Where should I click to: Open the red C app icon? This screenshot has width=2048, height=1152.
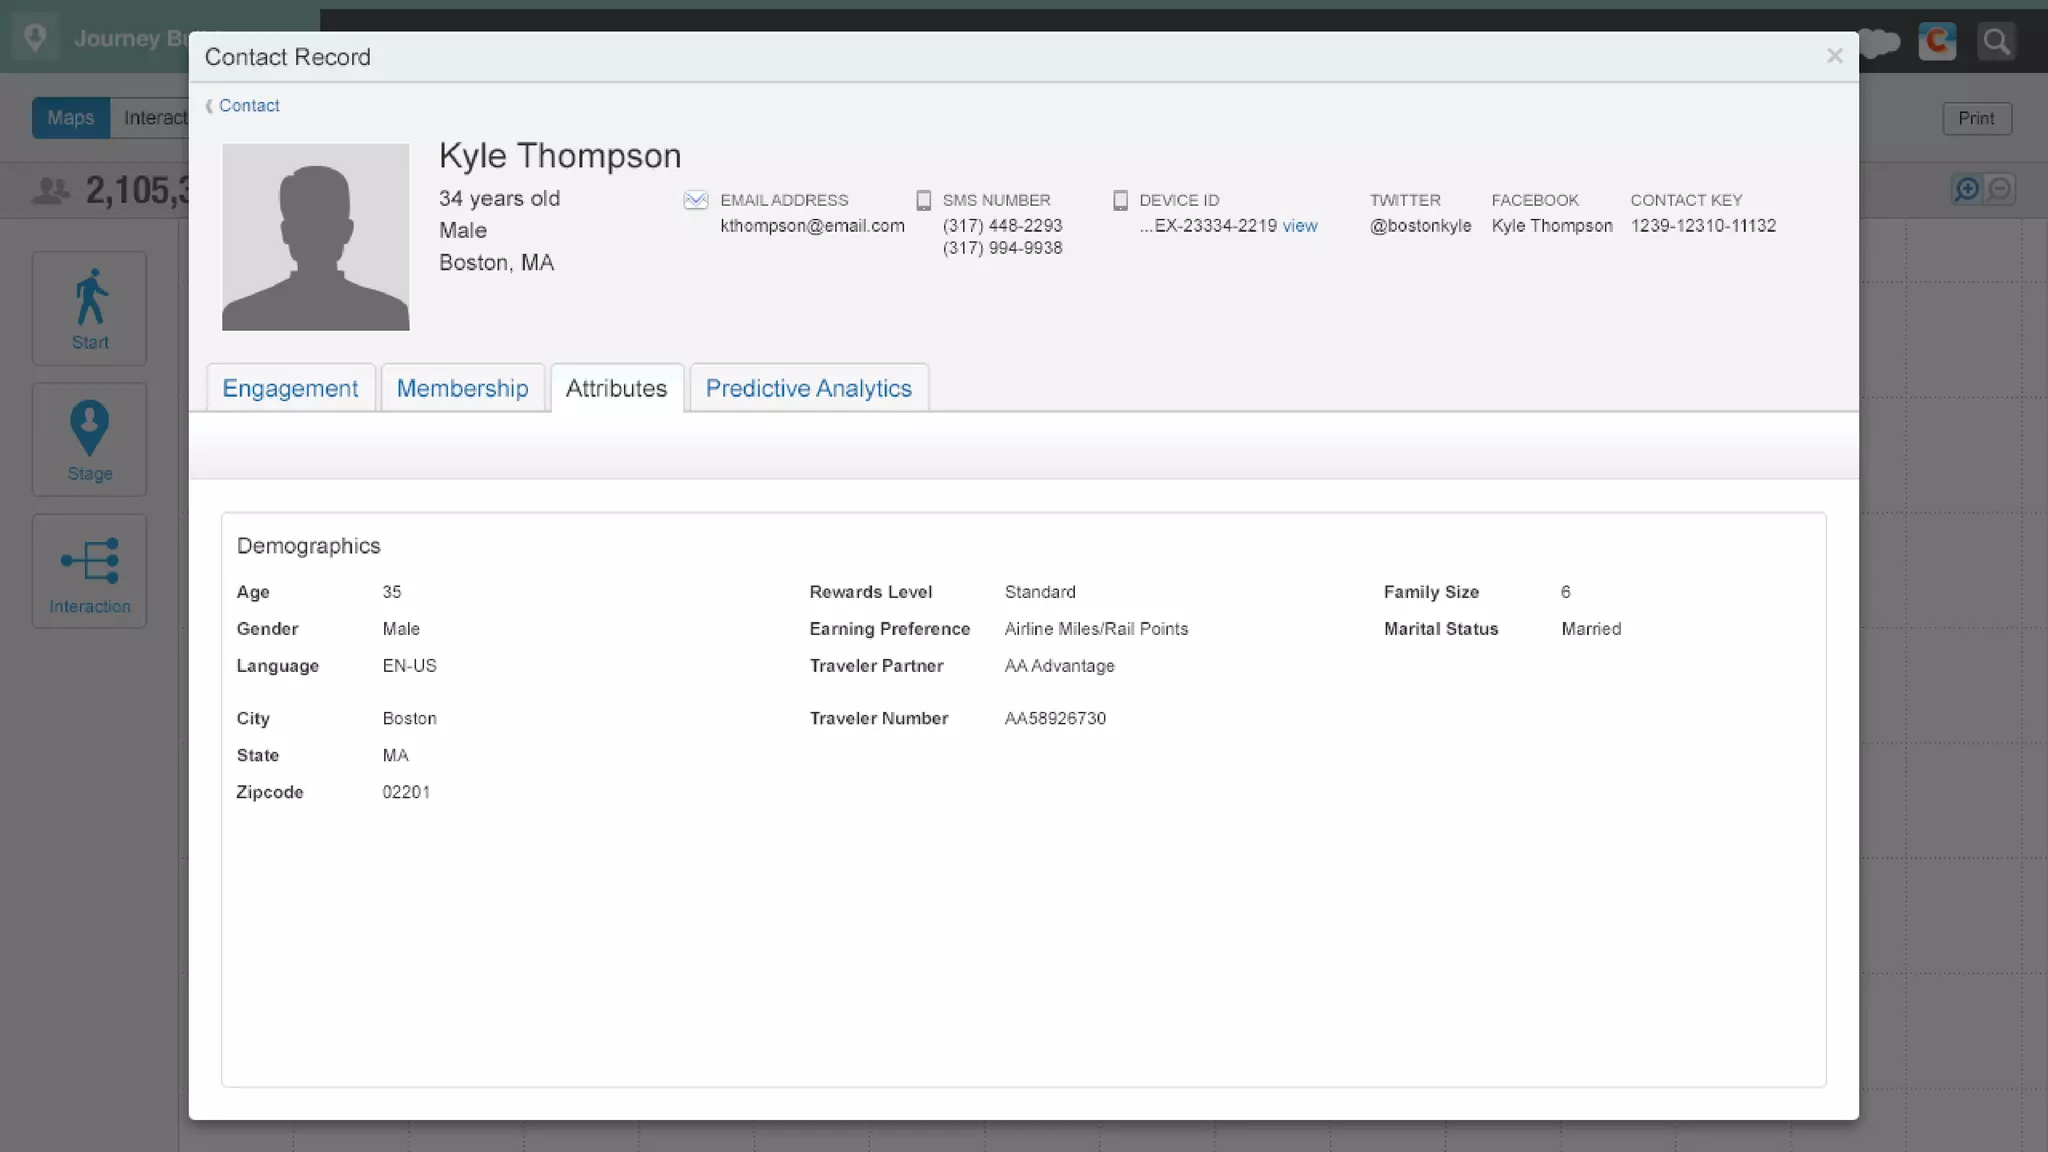click(1937, 42)
